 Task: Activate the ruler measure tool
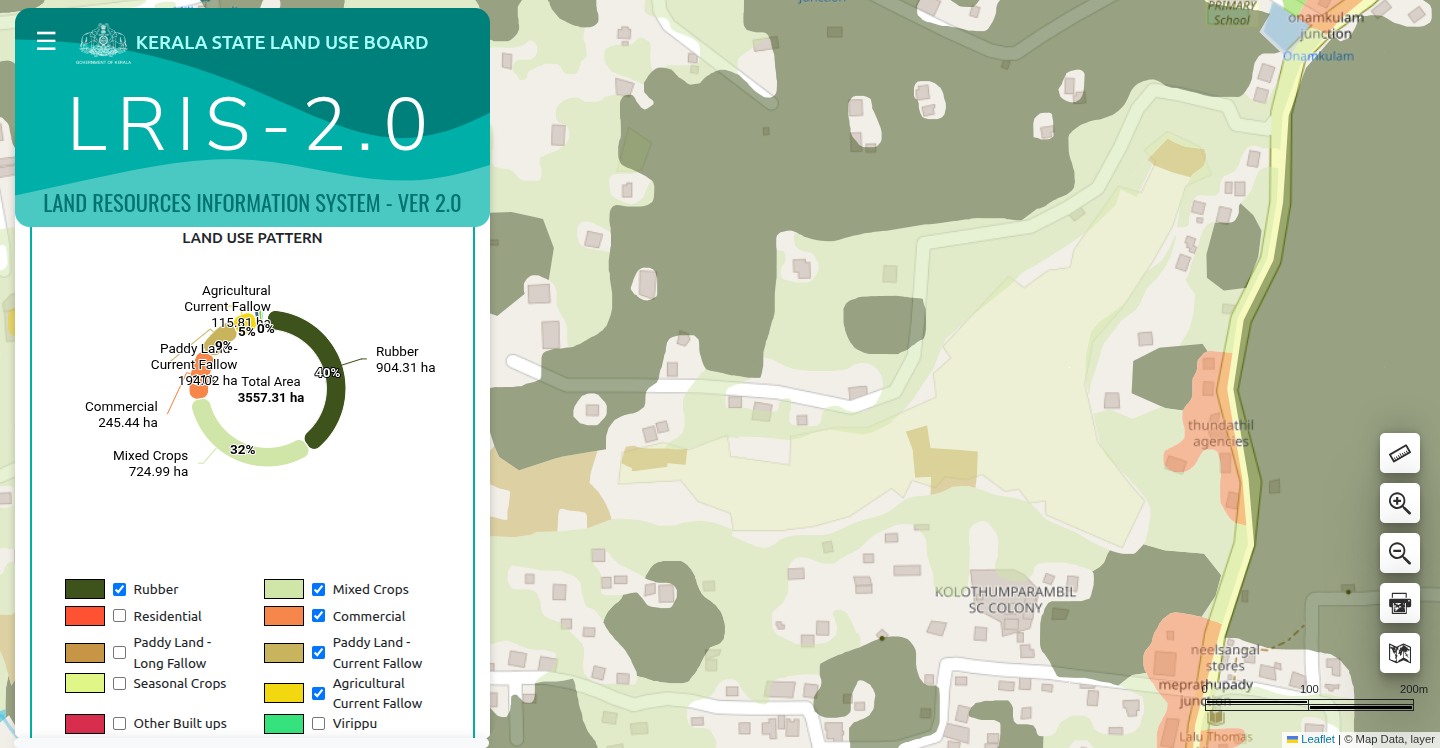[1399, 453]
